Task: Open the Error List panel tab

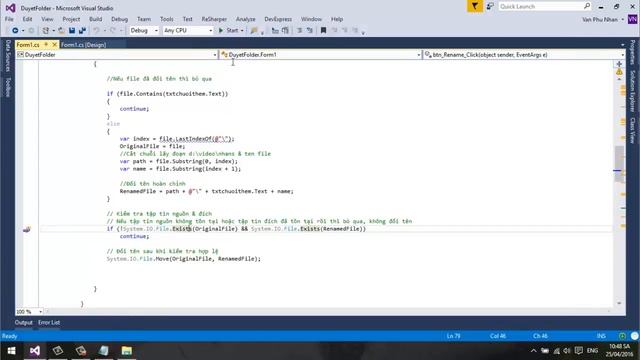Action: click(49, 322)
